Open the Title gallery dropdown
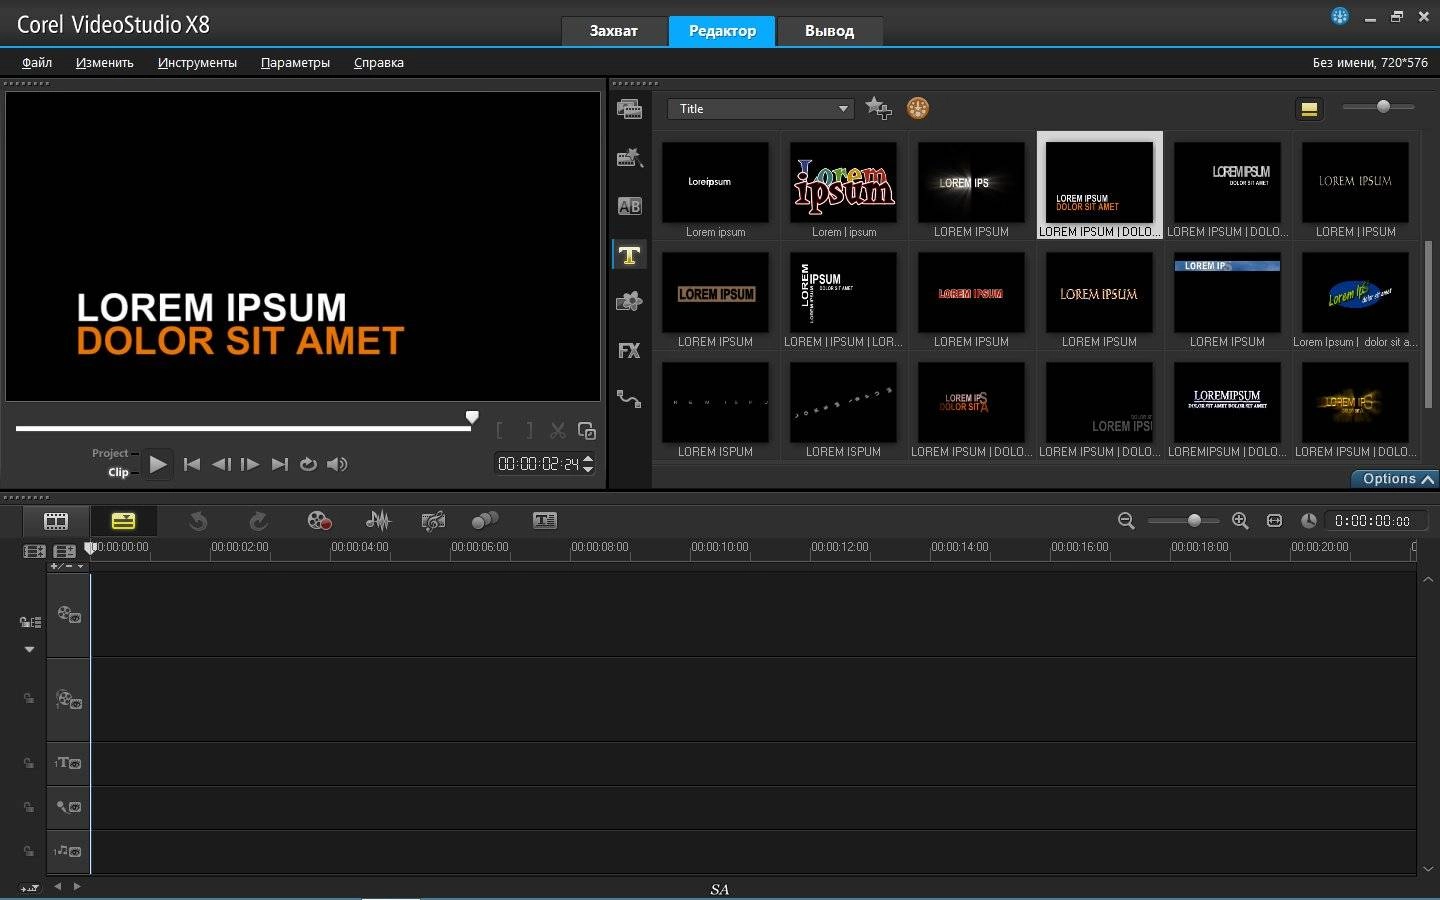The image size is (1440, 900). coord(761,109)
